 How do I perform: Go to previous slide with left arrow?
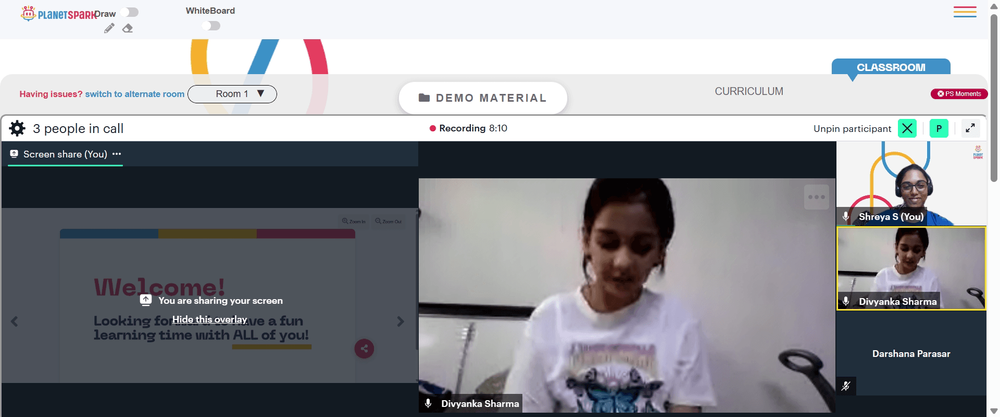pyautogui.click(x=14, y=321)
